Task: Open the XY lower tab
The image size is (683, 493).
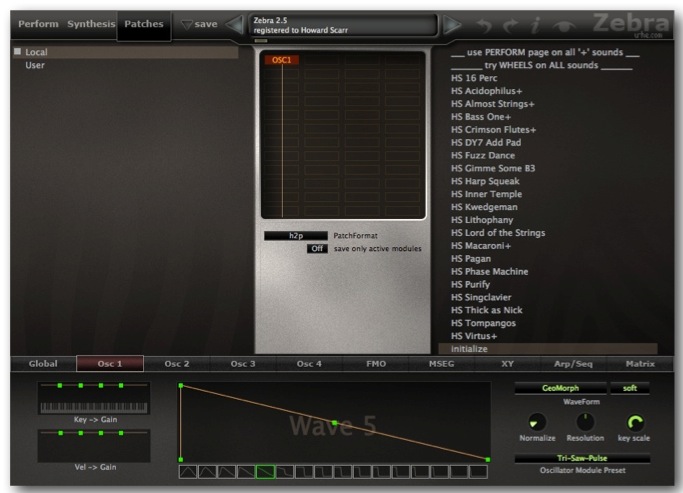Action: pos(507,364)
